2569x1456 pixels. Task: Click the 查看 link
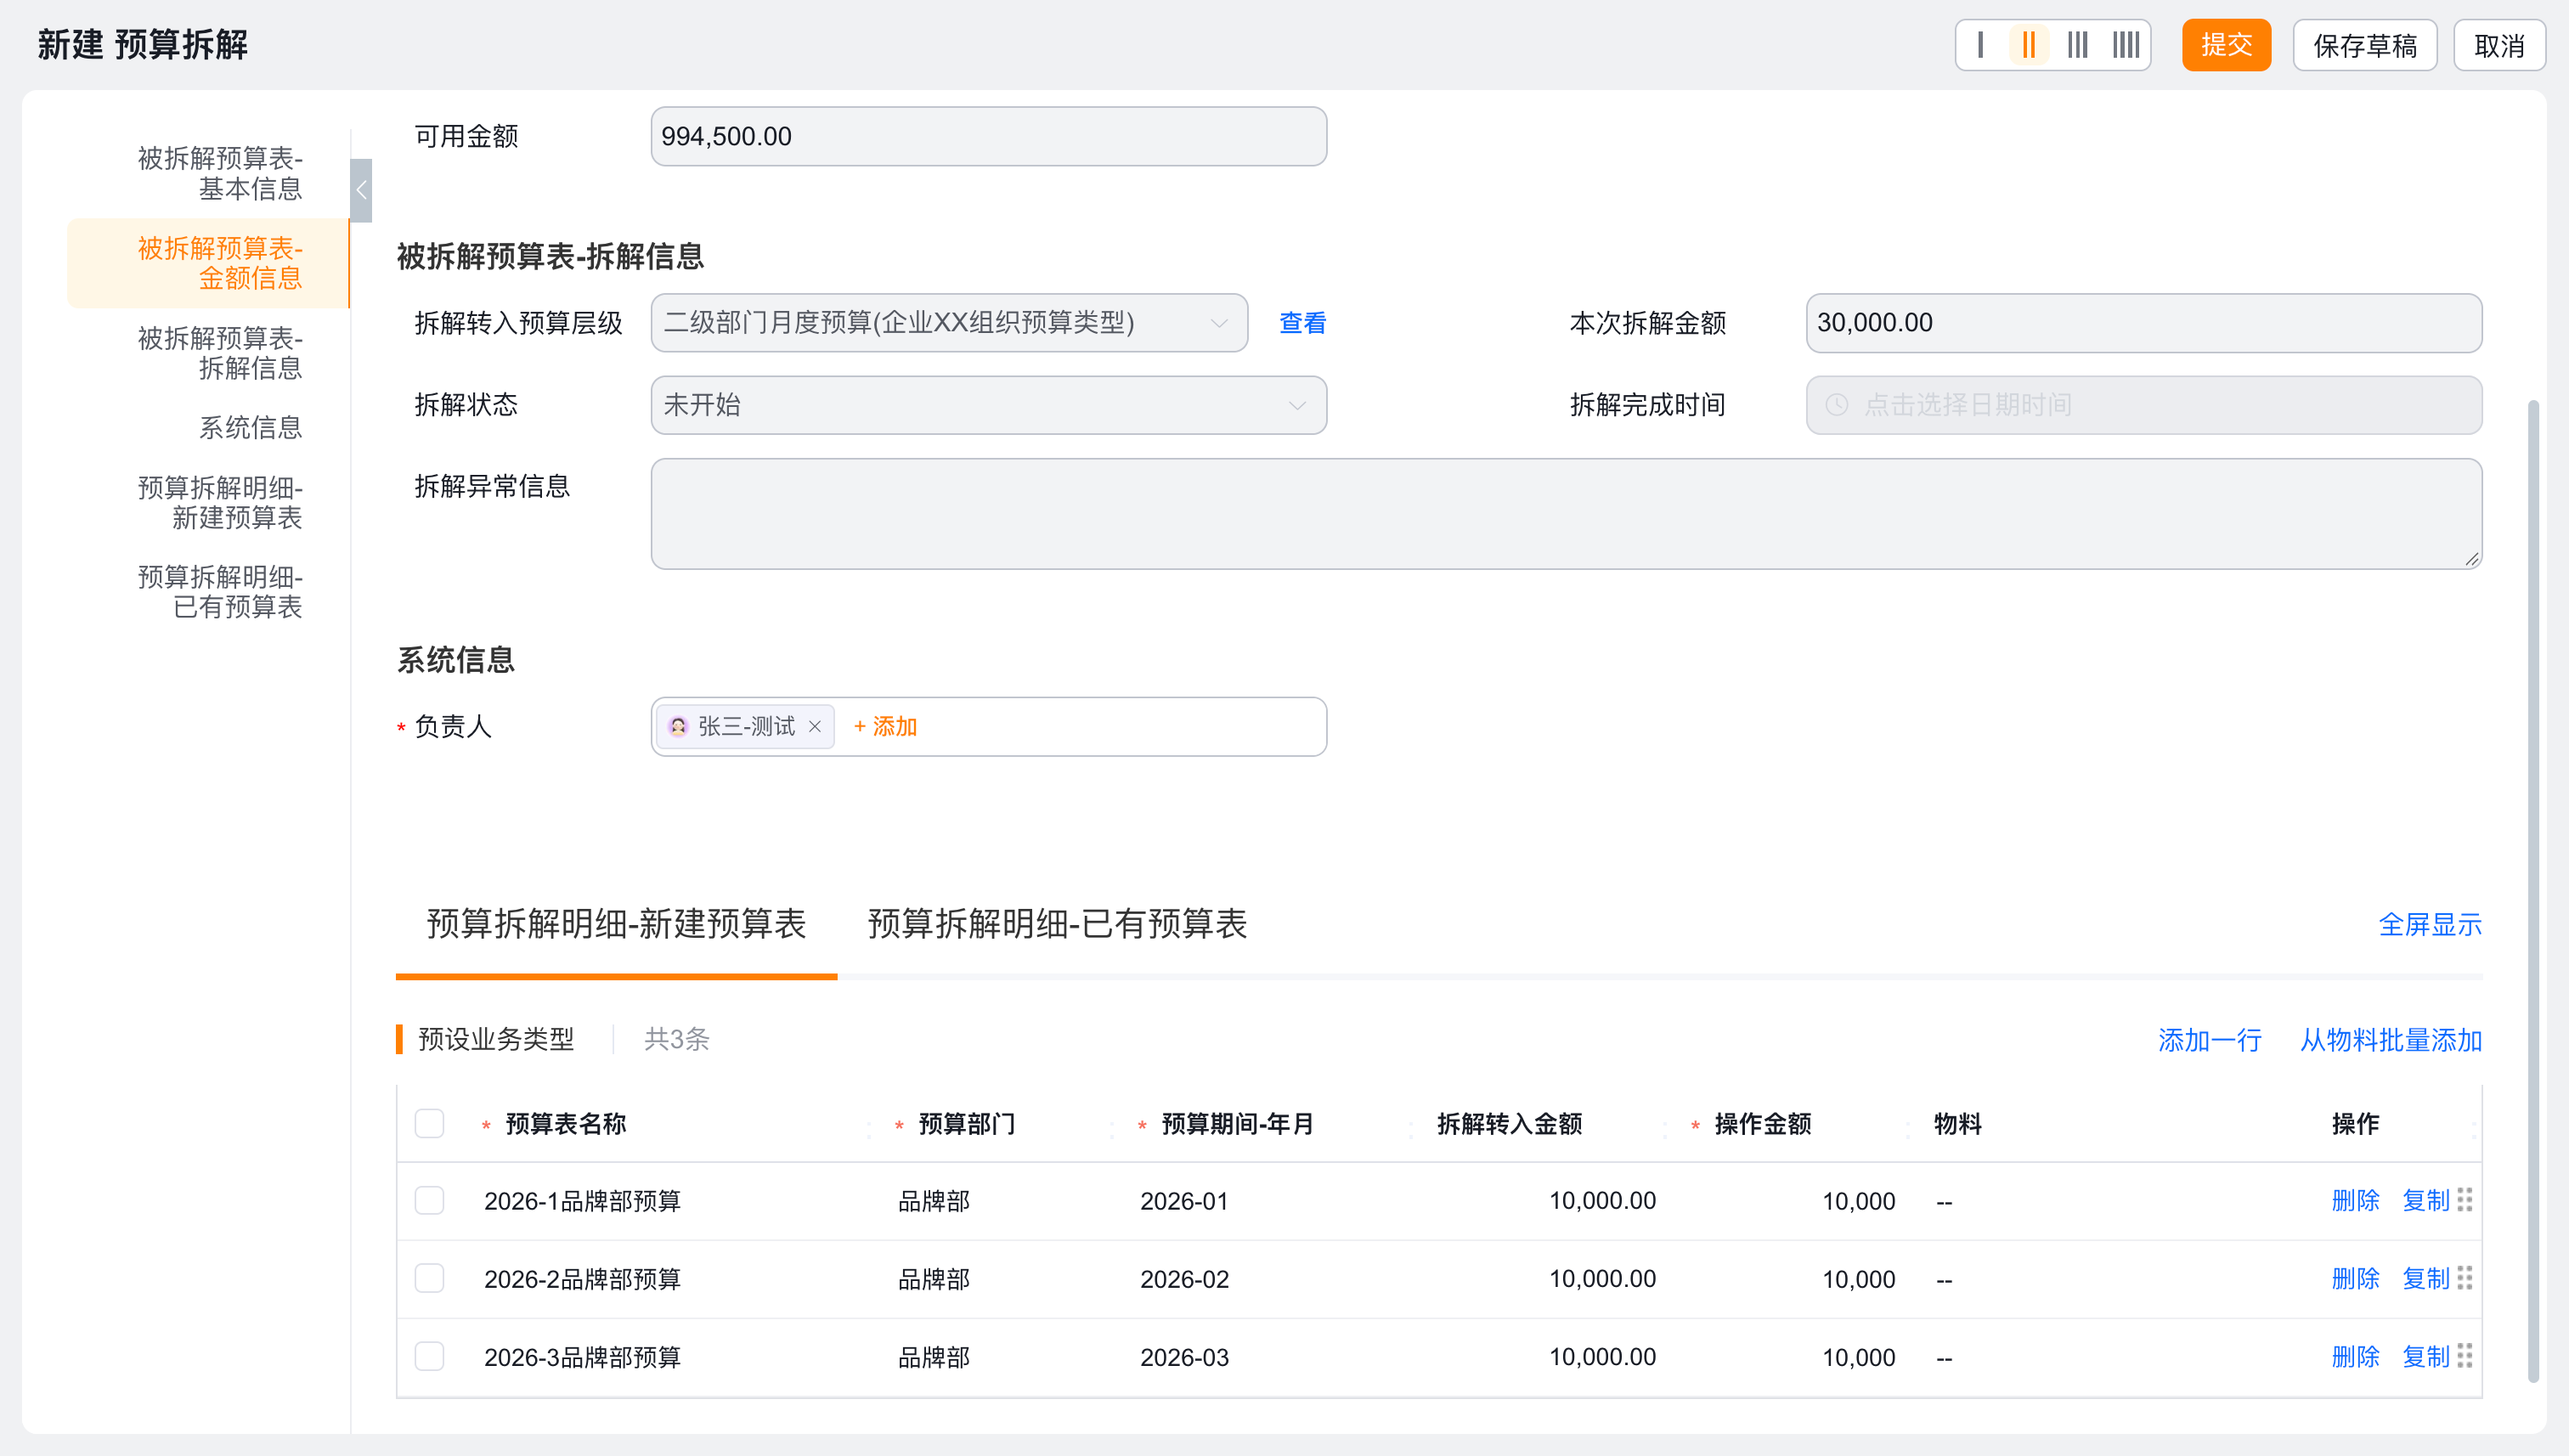(1303, 323)
